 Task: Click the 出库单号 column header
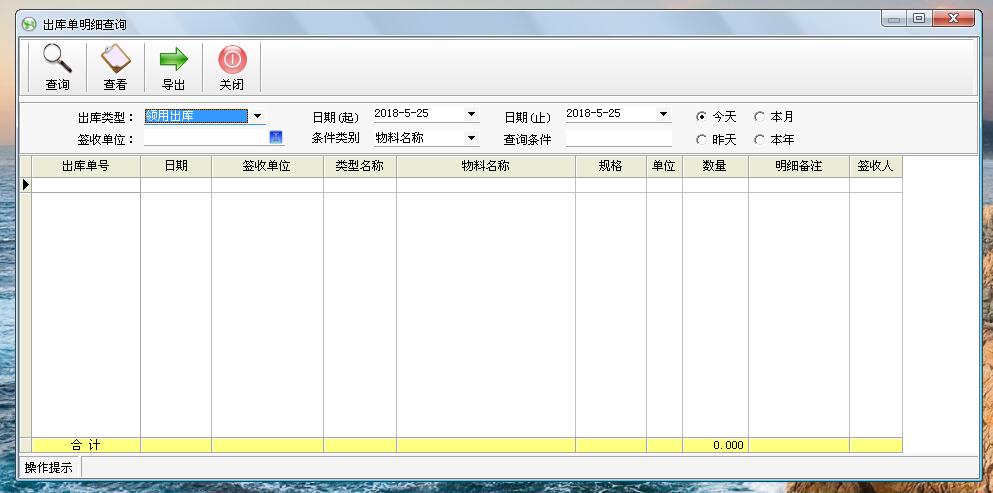(86, 166)
